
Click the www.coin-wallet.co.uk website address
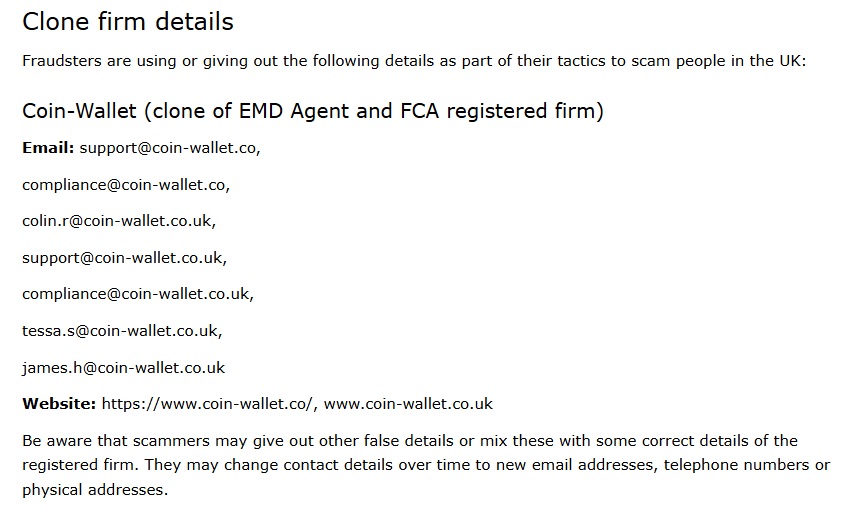tap(408, 404)
